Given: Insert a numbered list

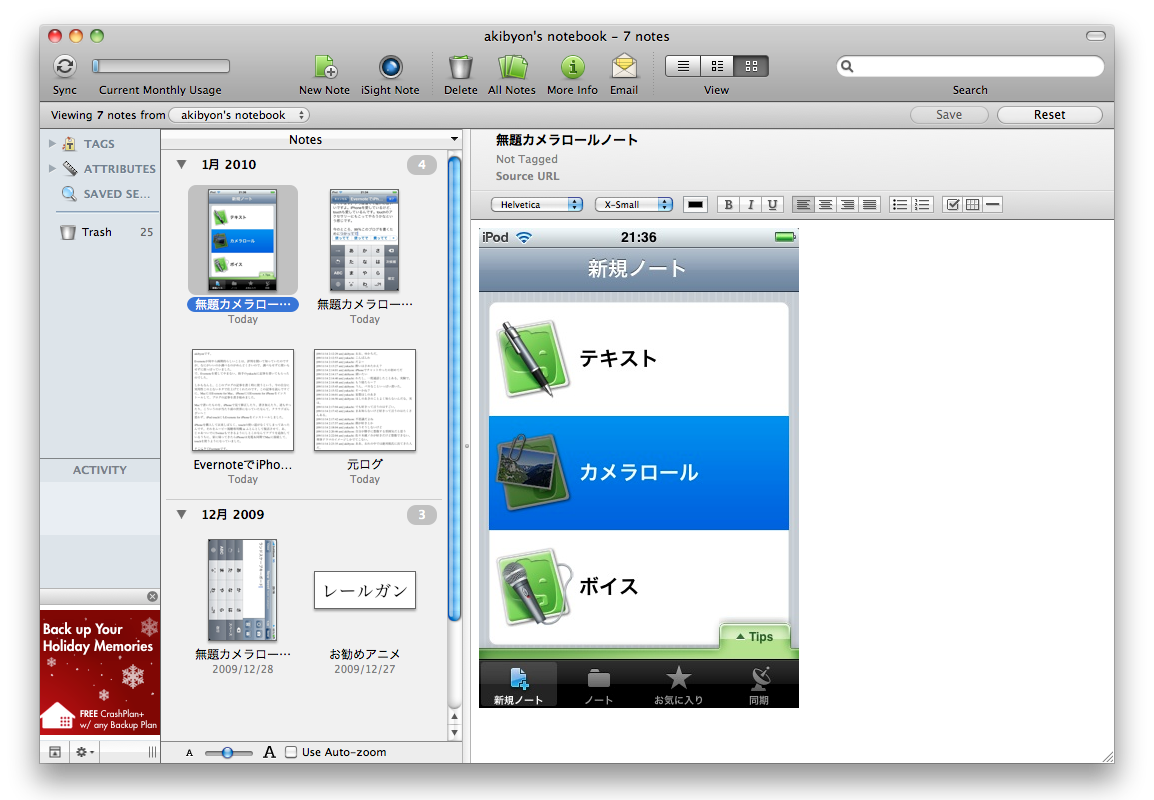Looking at the screenshot, I should (922, 205).
